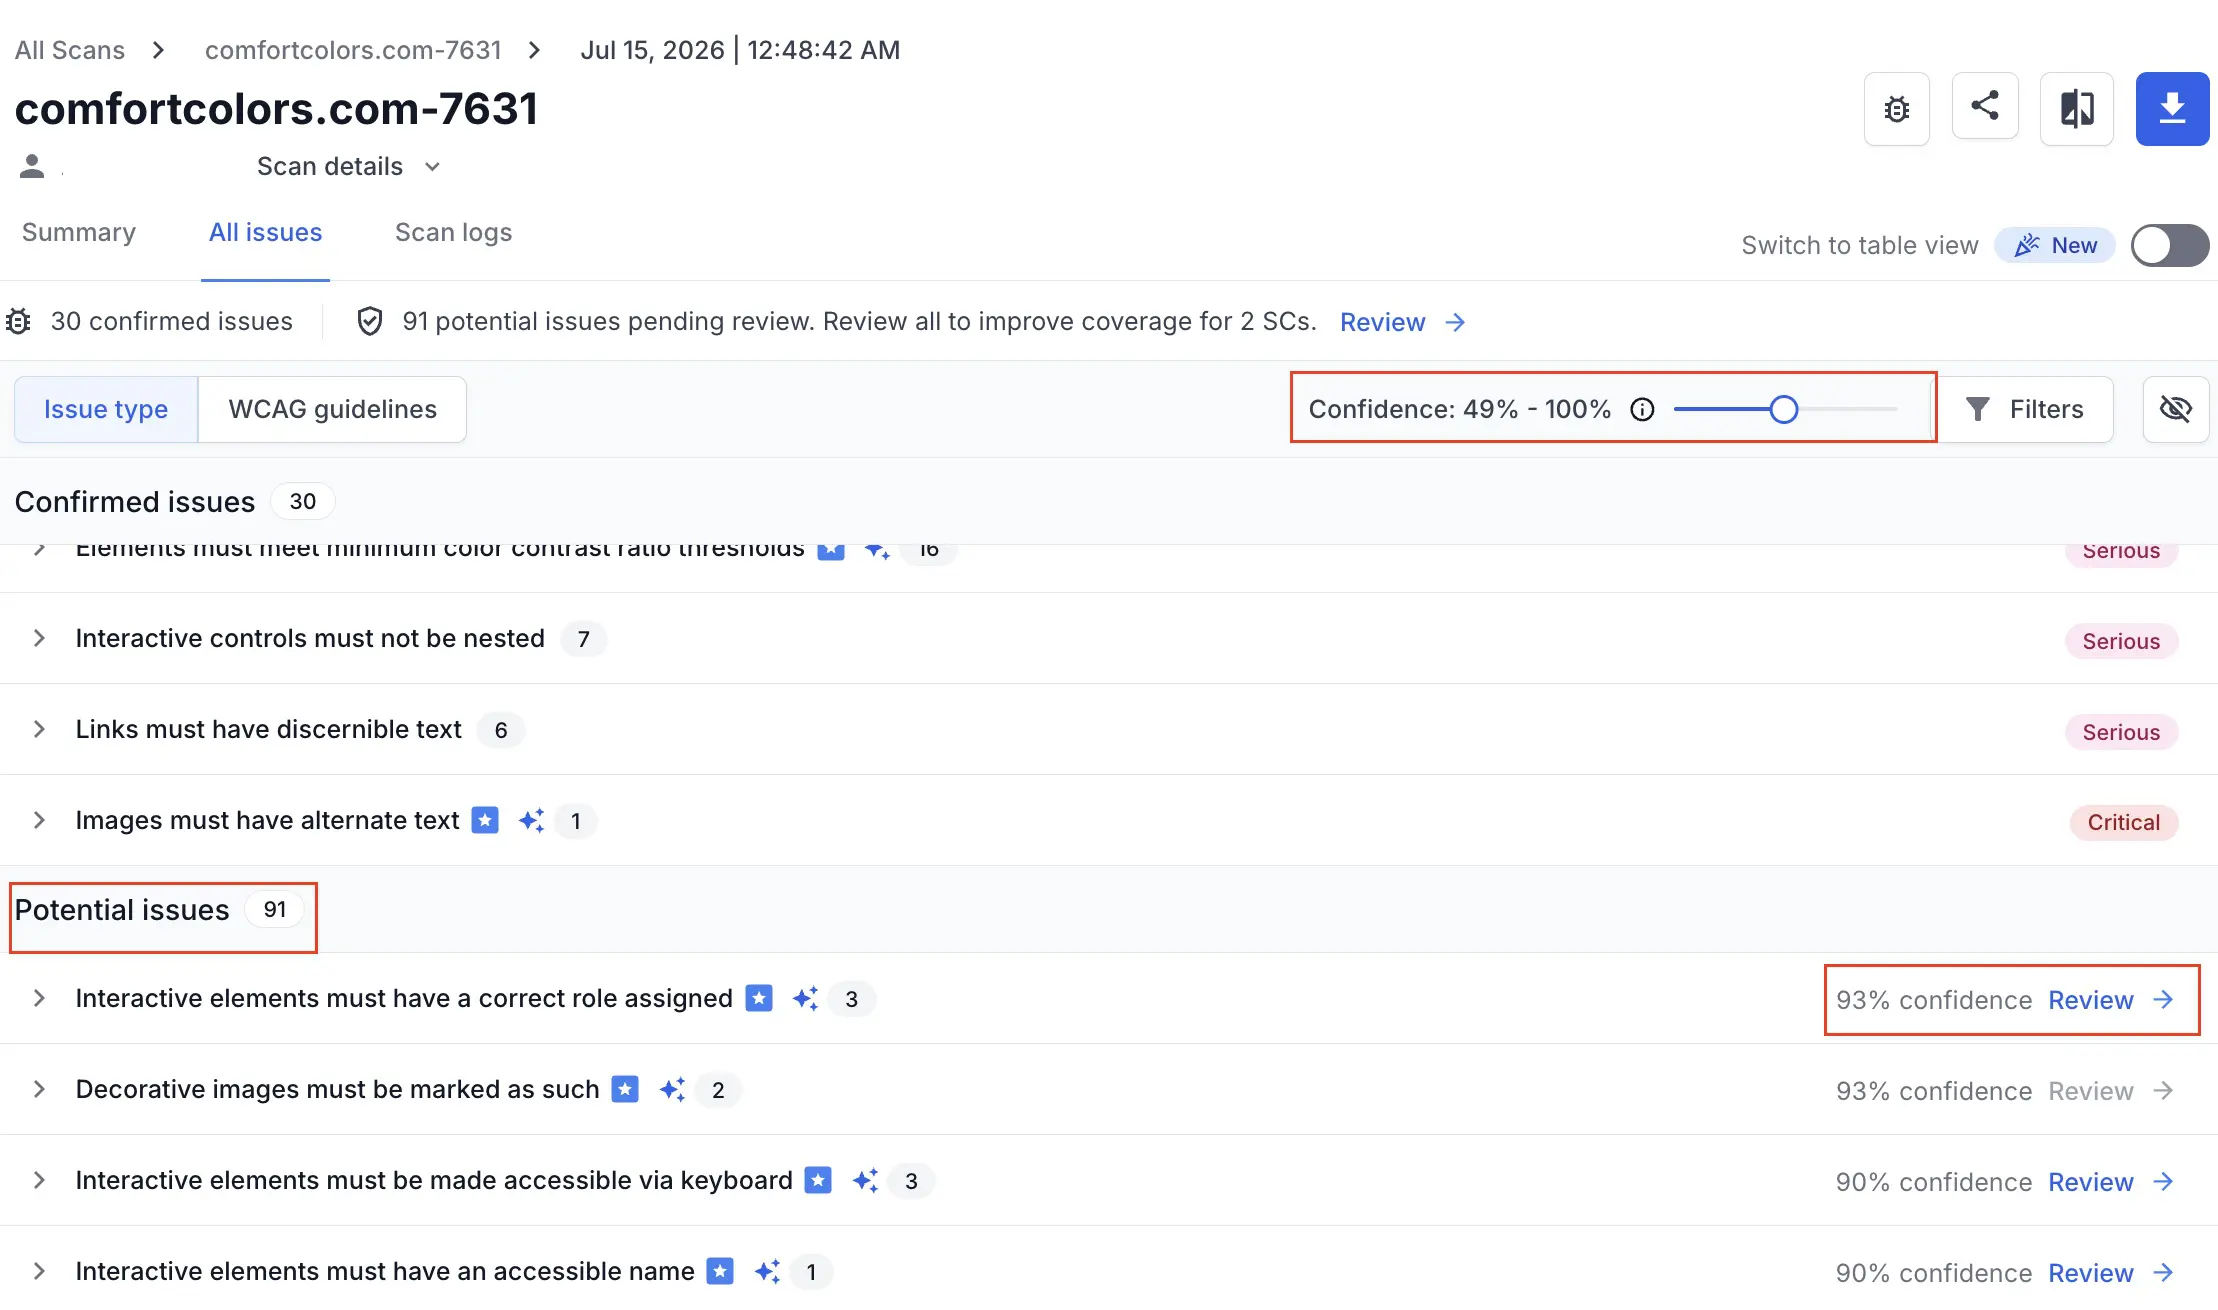Click Serious badge on Links discernible text row
This screenshot has height=1310, width=2218.
pyautogui.click(x=2121, y=732)
